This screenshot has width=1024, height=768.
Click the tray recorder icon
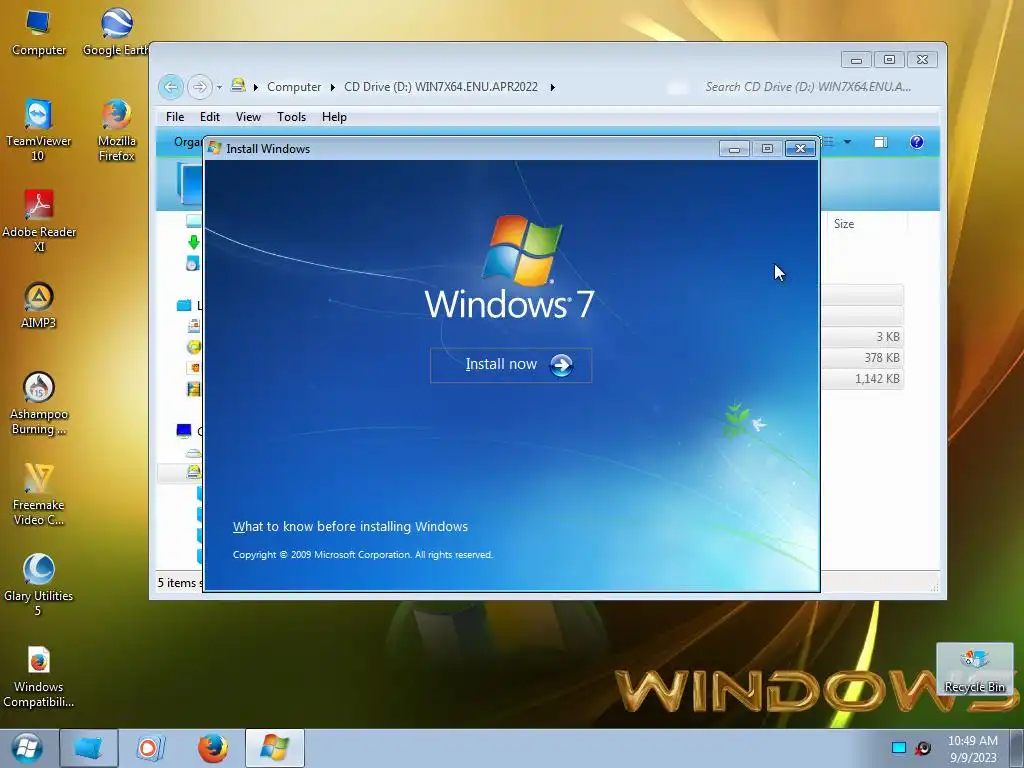[923, 748]
